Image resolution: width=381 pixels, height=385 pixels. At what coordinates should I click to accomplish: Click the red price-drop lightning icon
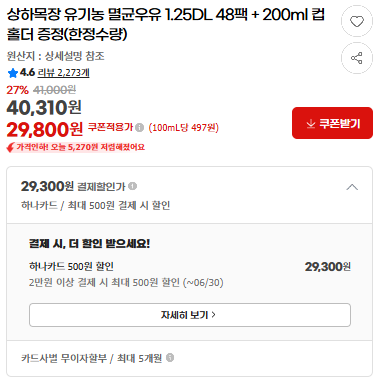pyautogui.click(x=11, y=147)
